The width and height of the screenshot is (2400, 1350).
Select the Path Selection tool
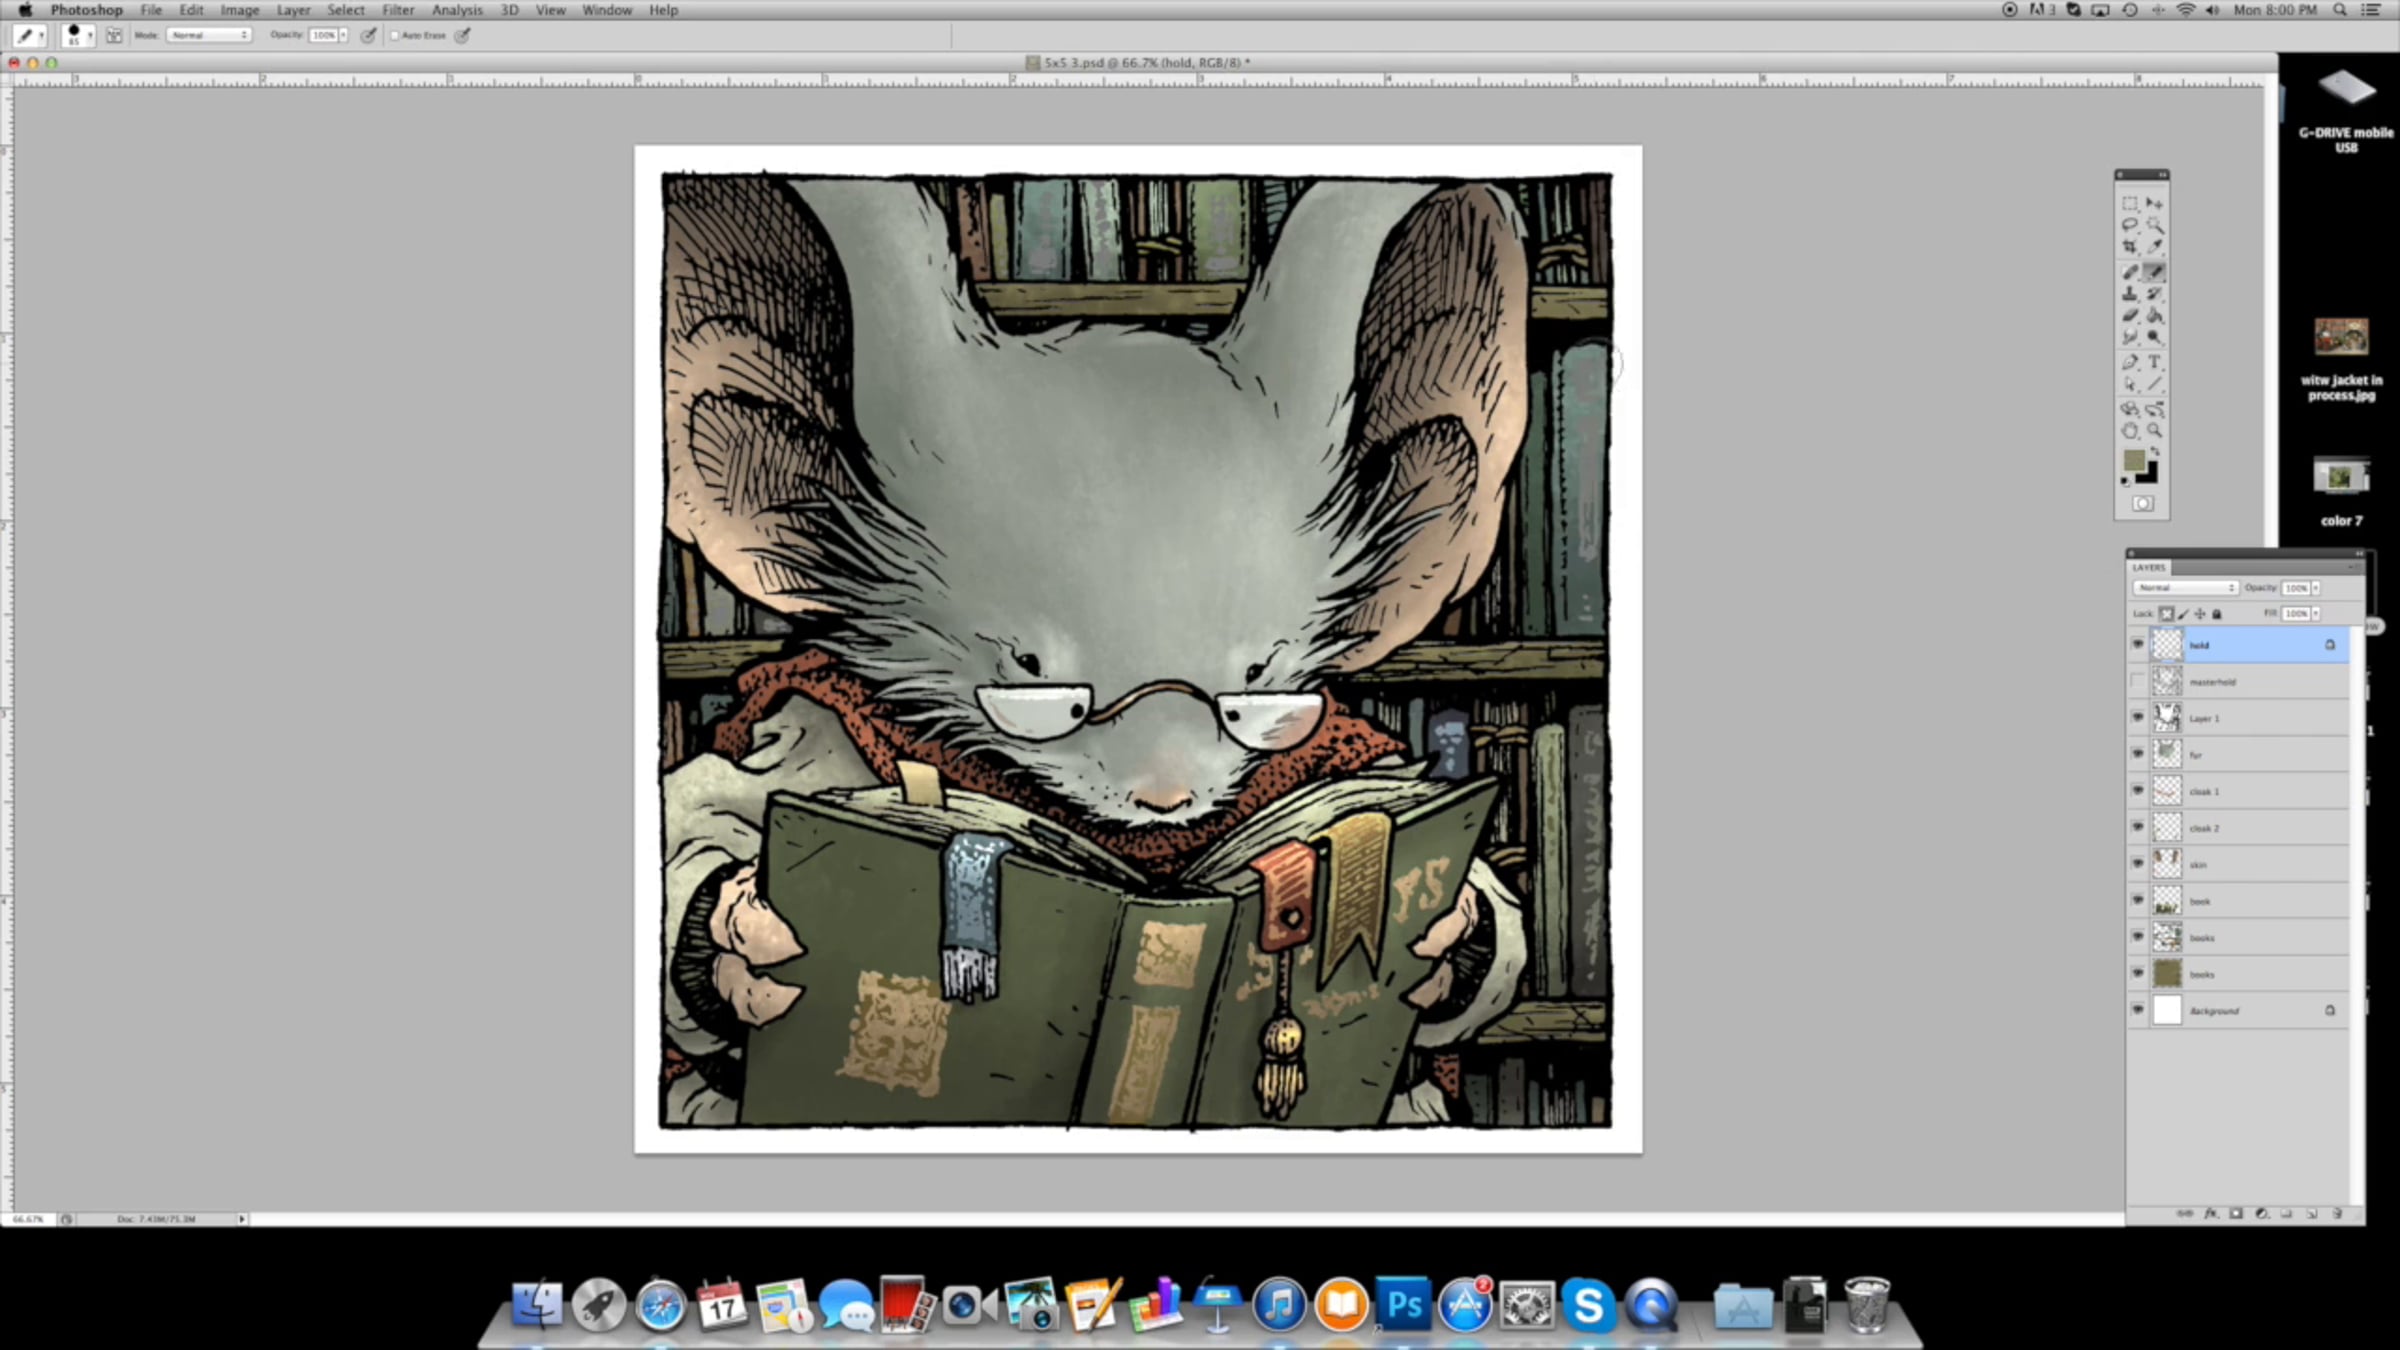(x=2130, y=385)
